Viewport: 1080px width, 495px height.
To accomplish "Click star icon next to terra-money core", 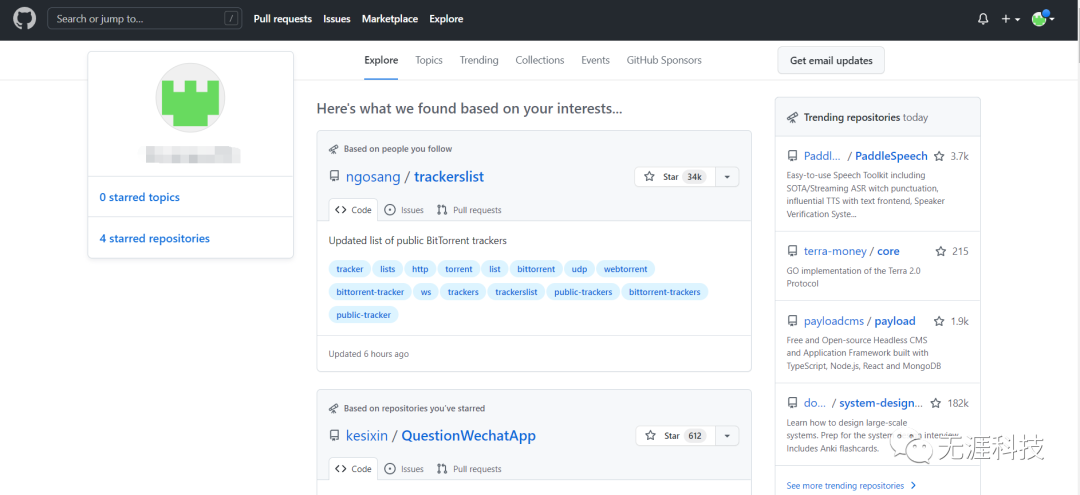I will tap(941, 251).
